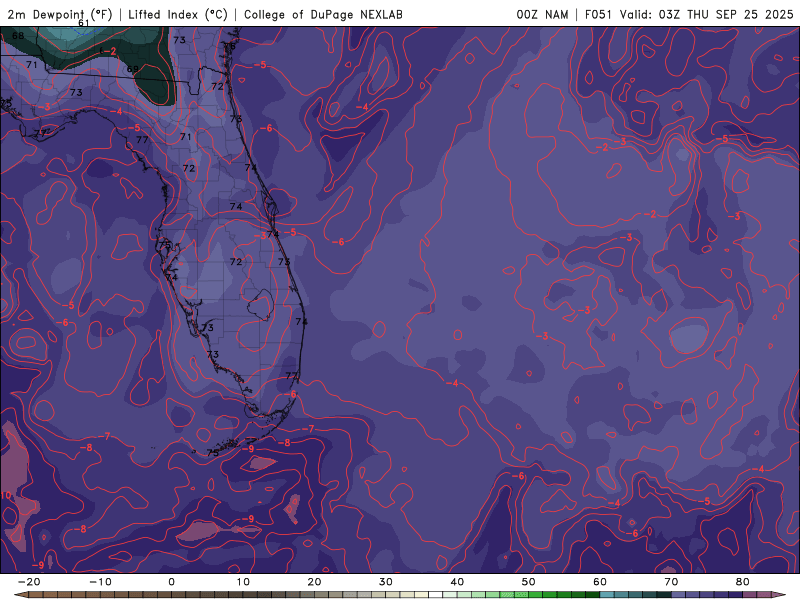Click the right arrow end of the color scale

coord(779,595)
